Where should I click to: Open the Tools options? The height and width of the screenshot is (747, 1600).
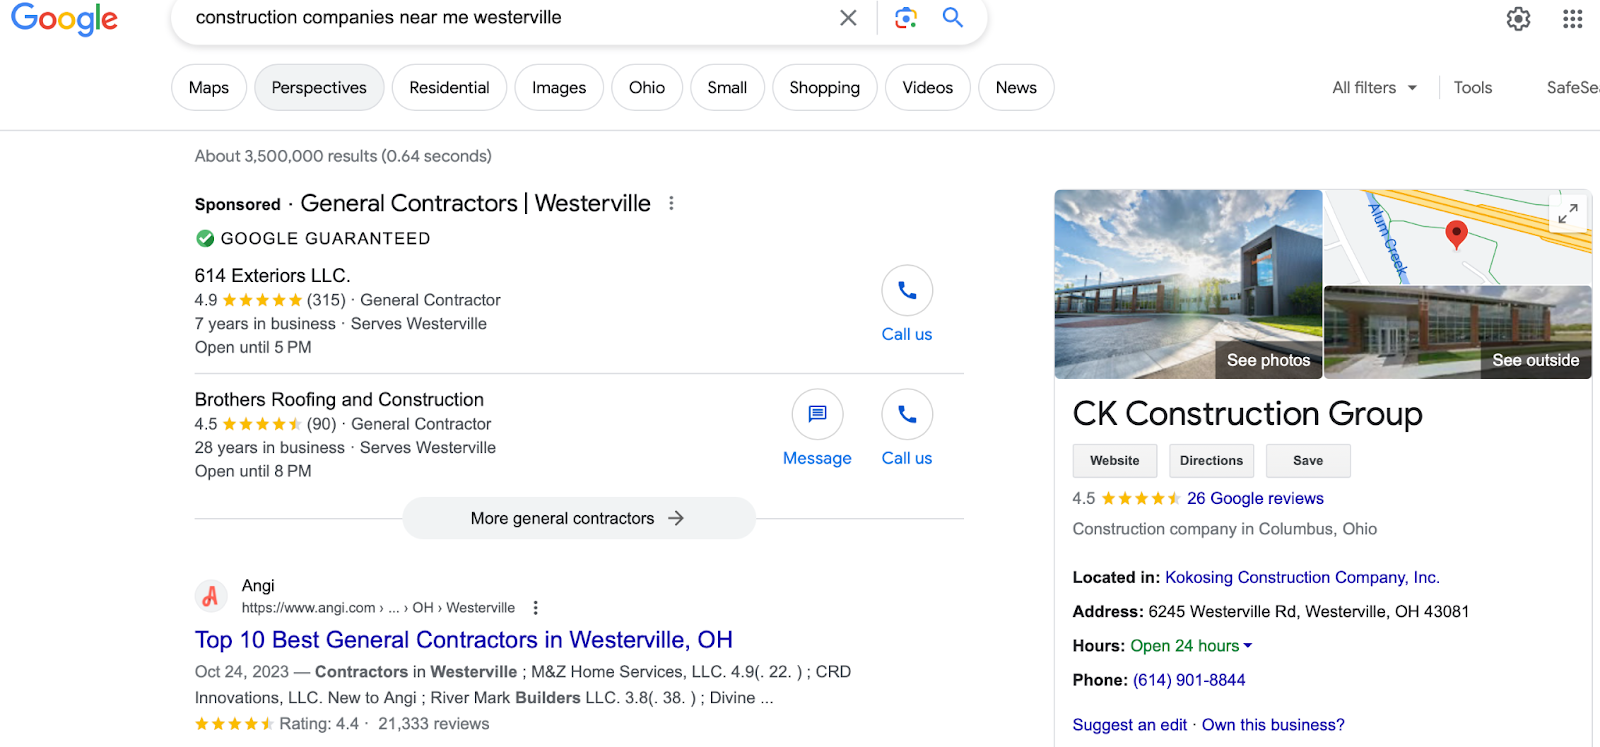point(1472,88)
